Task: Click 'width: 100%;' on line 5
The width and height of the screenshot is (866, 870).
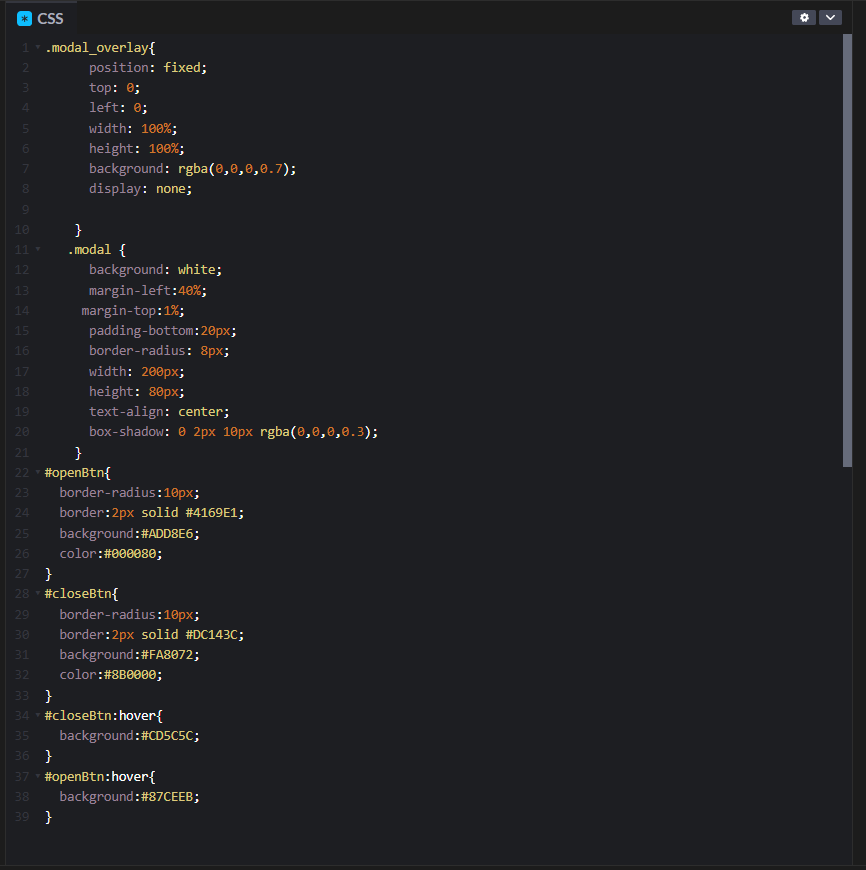Action: click(x=133, y=129)
